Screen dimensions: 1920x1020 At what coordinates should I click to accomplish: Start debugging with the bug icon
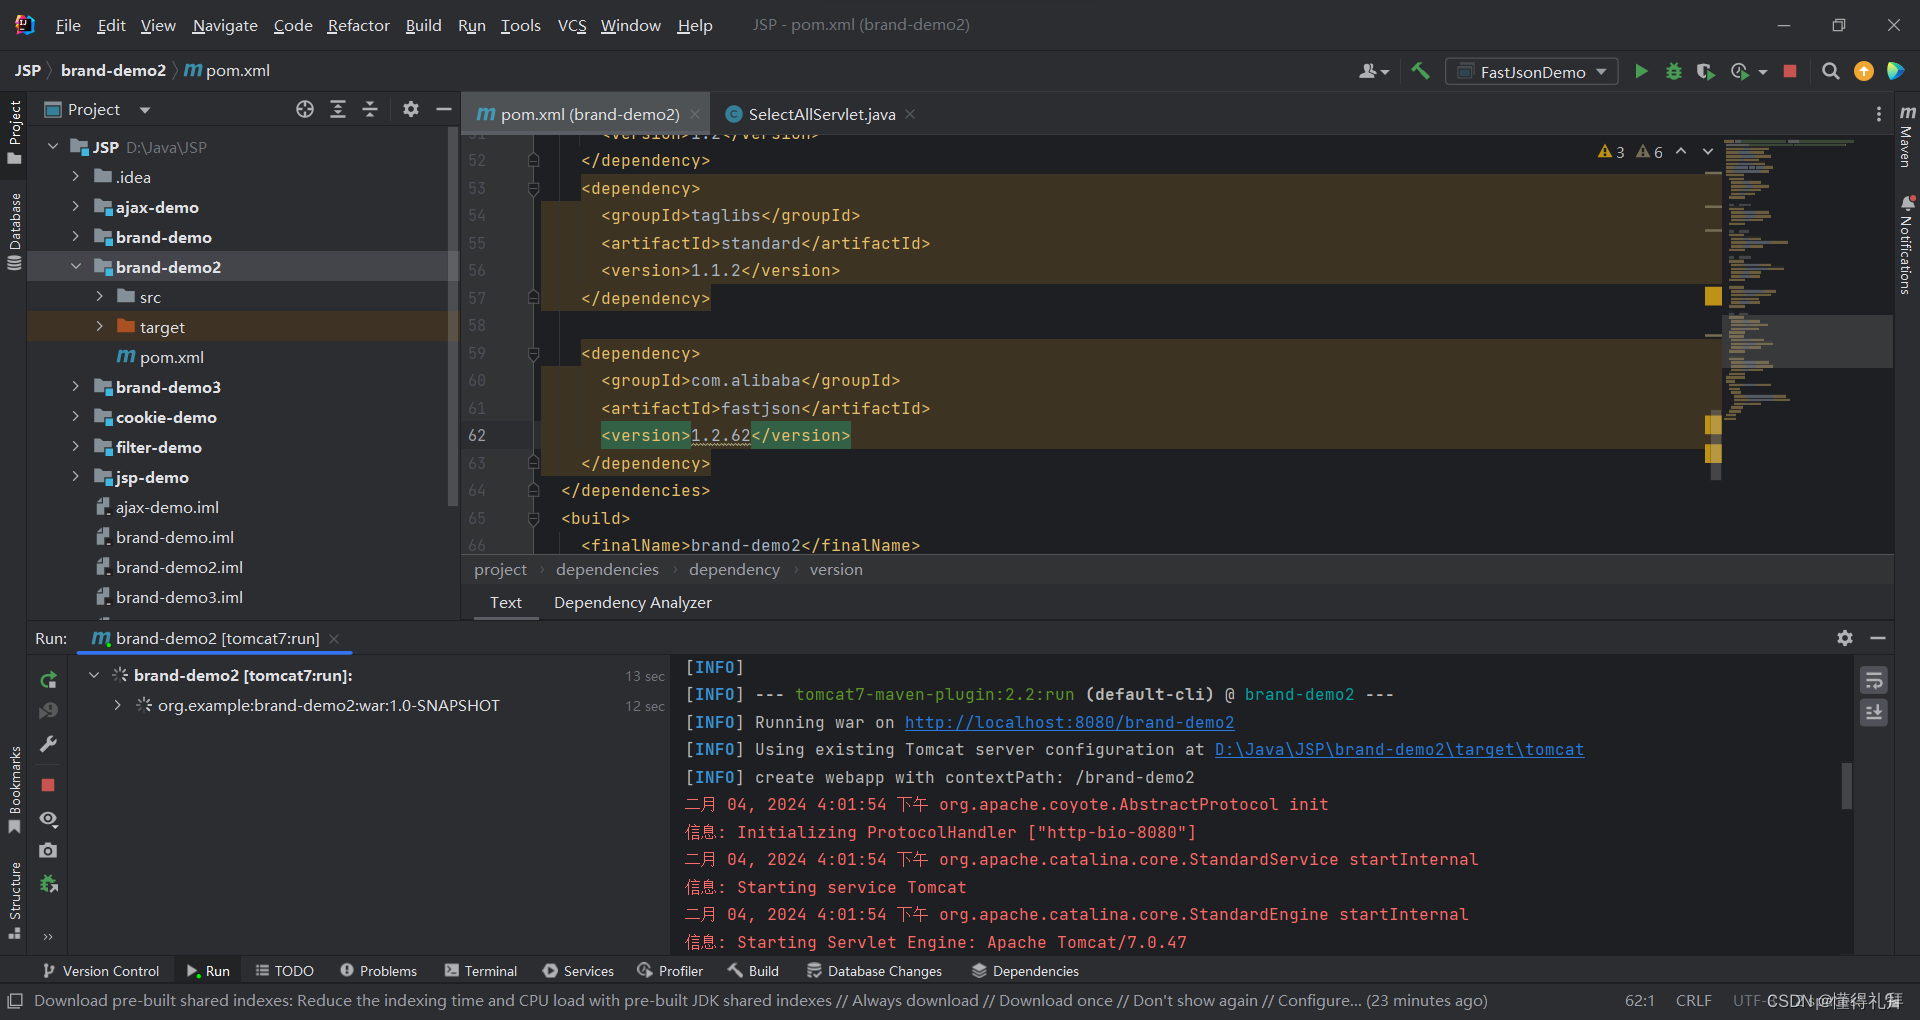[x=1673, y=71]
